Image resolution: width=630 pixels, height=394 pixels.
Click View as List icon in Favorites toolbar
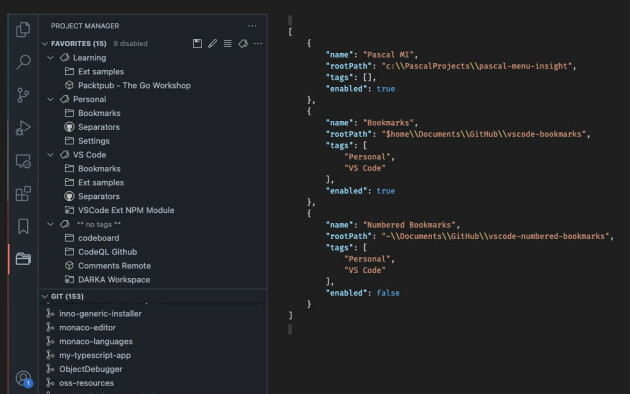coord(227,43)
